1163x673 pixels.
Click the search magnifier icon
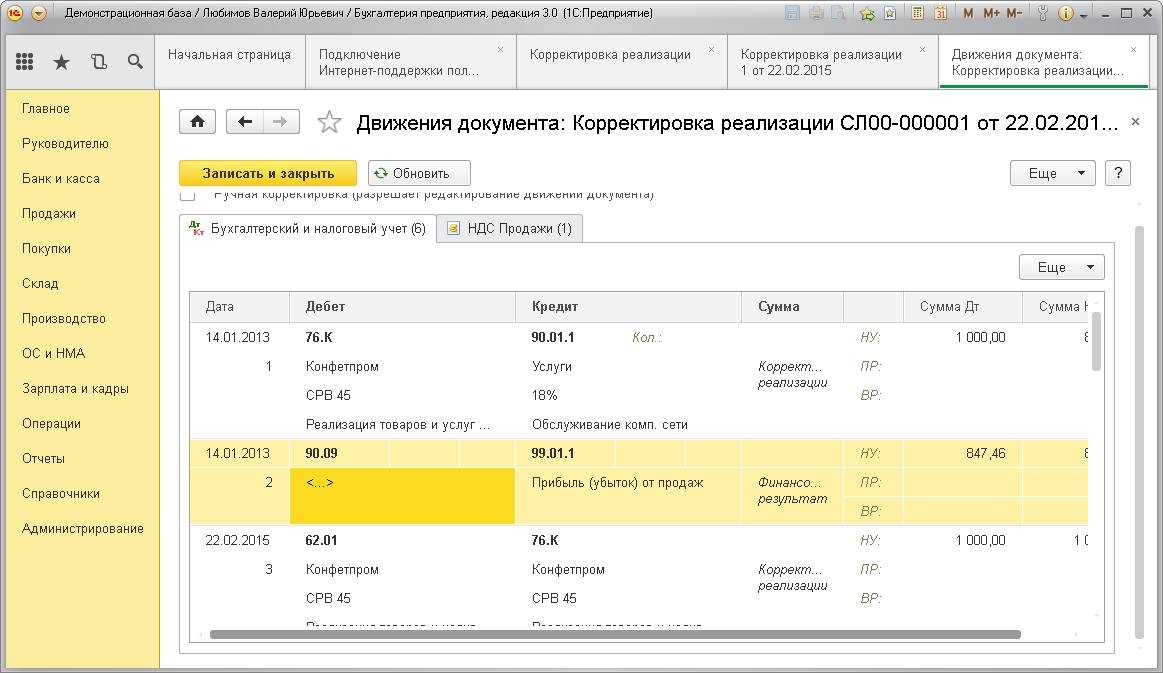pyautogui.click(x=135, y=62)
